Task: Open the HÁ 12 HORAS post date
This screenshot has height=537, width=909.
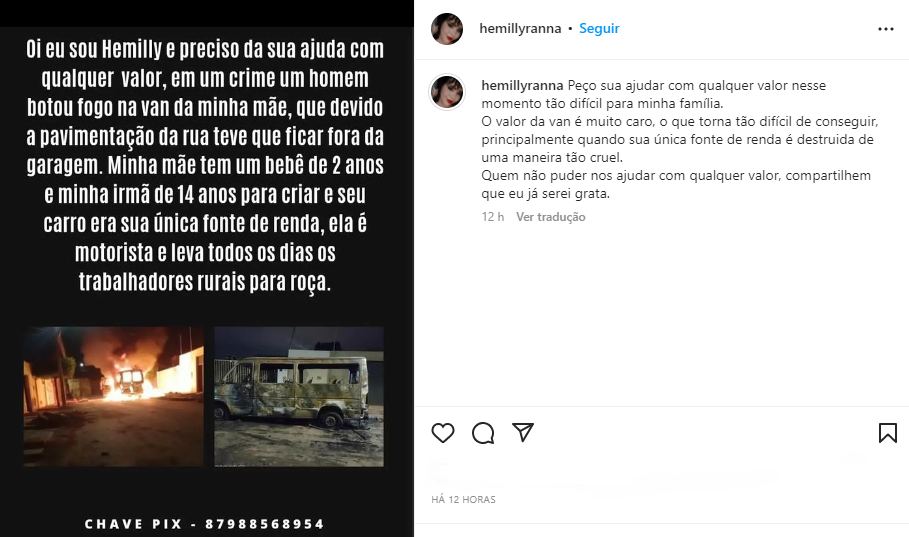Action: pyautogui.click(x=463, y=499)
